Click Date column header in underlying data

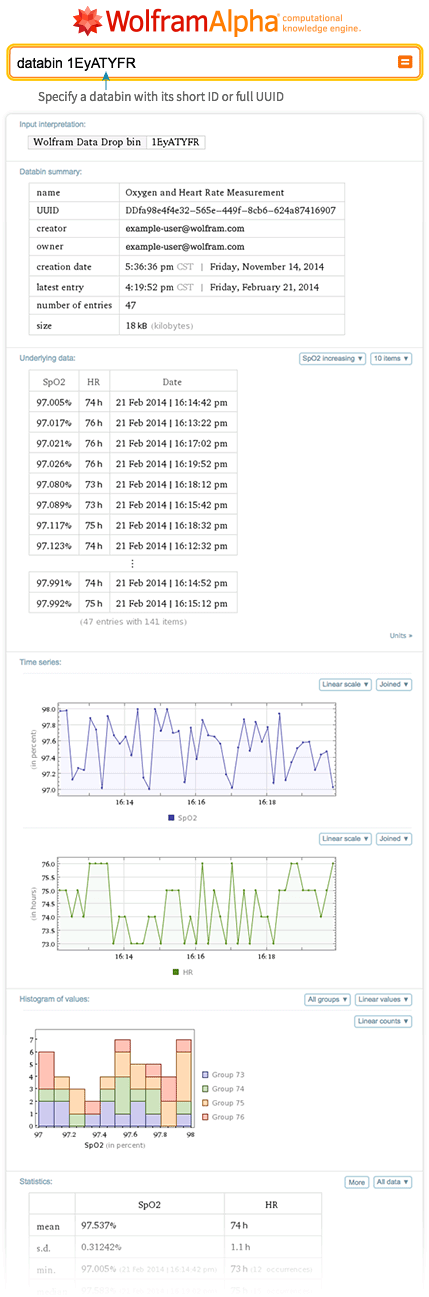(172, 382)
